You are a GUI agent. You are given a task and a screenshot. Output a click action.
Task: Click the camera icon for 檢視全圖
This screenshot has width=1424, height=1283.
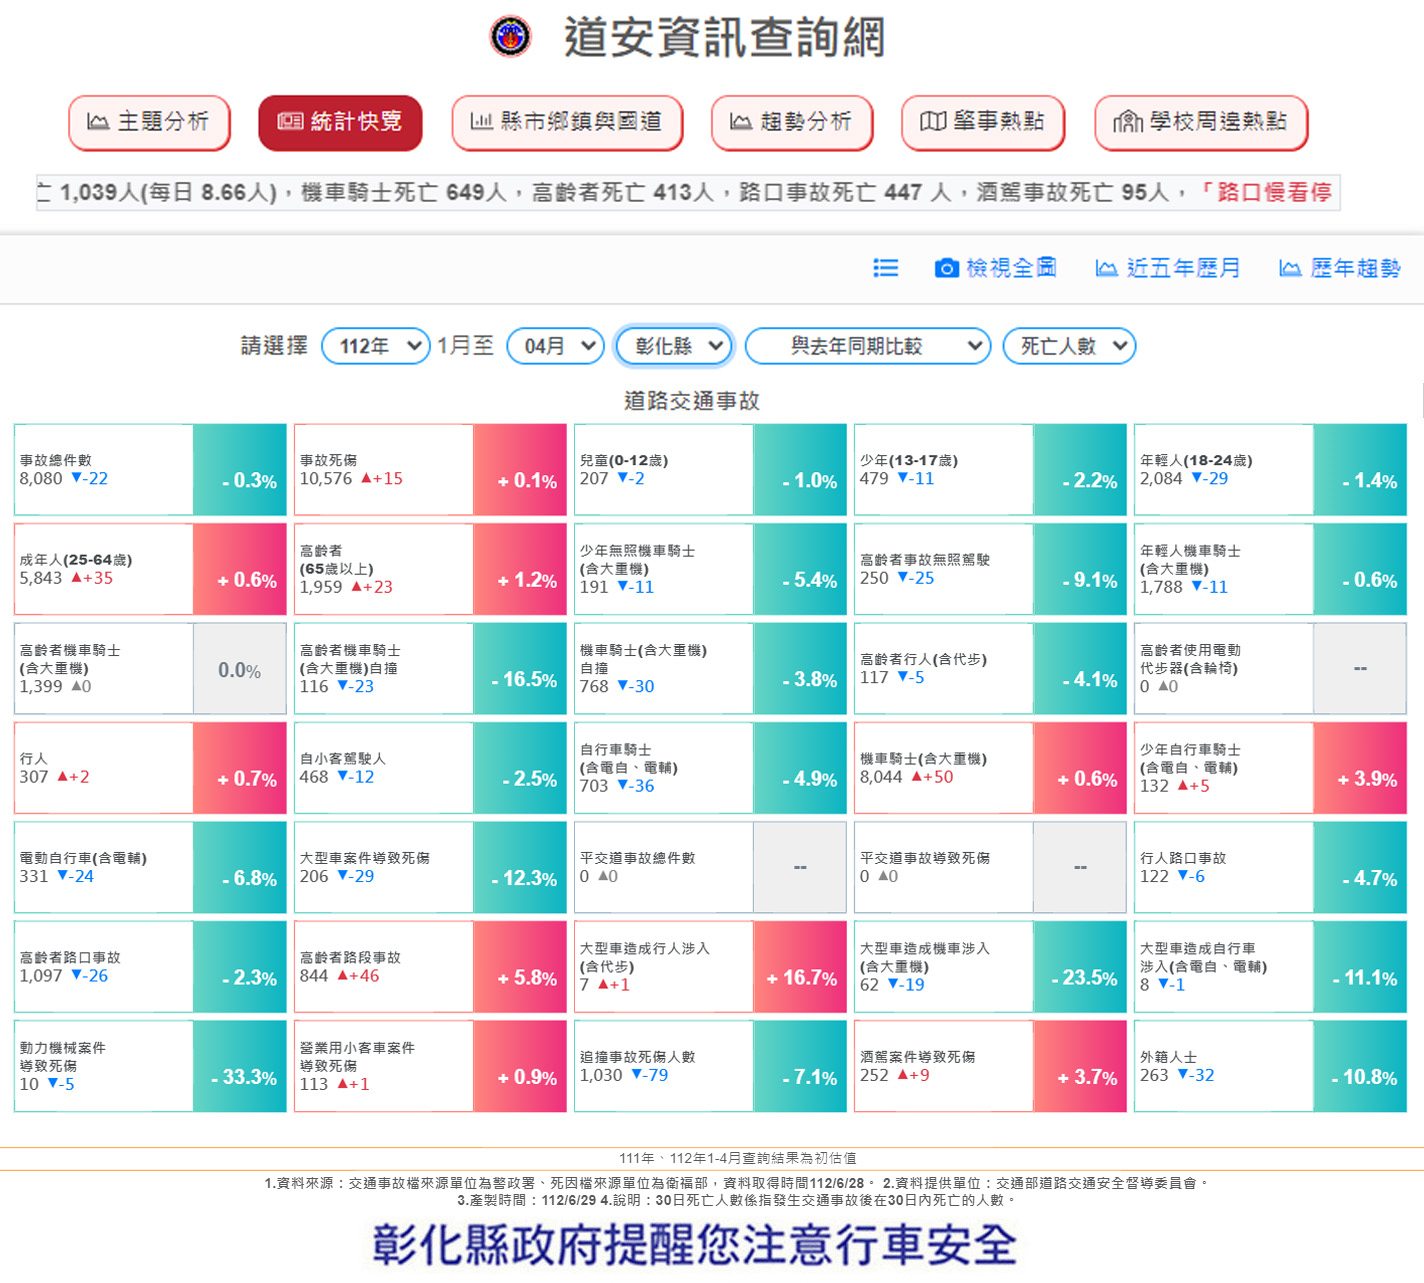click(x=946, y=268)
